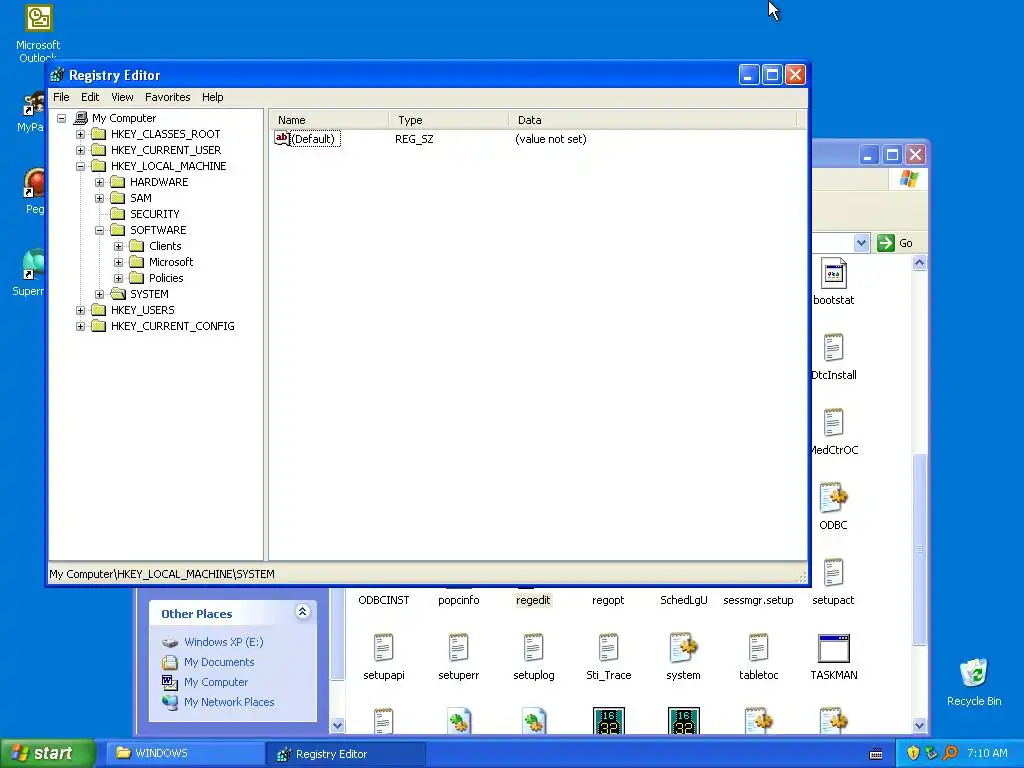Click the open SYSTEM folder icon

tap(118, 294)
